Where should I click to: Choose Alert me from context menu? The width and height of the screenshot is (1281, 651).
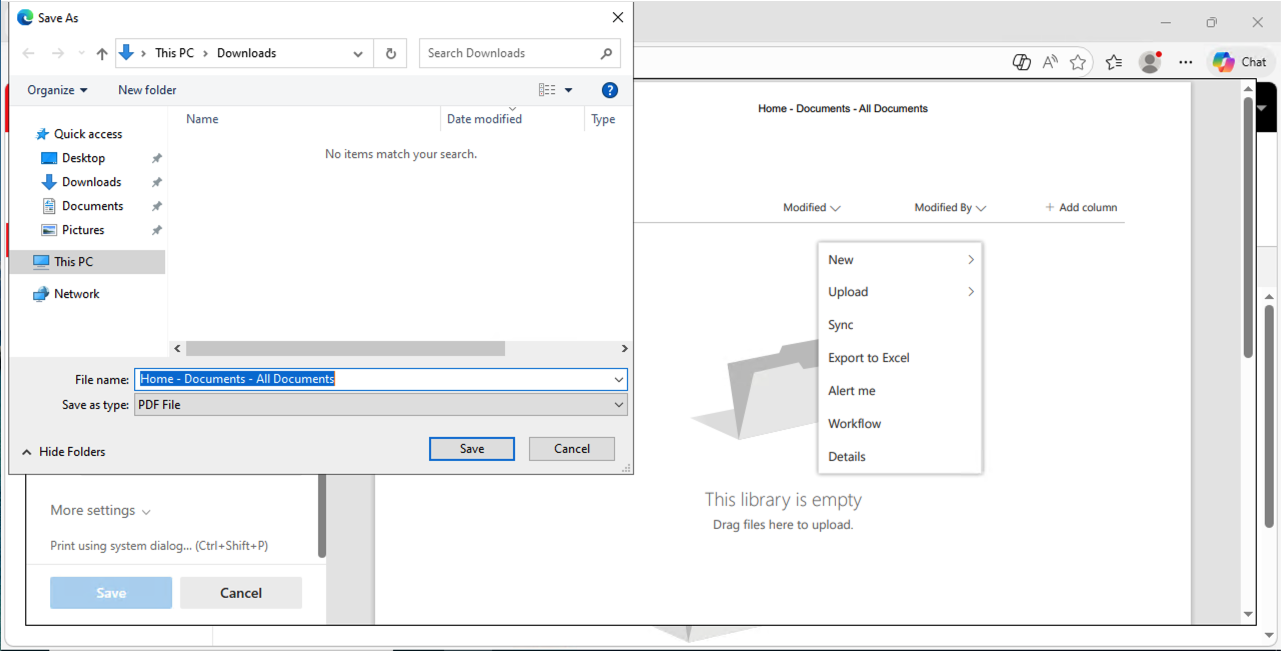tap(900, 391)
